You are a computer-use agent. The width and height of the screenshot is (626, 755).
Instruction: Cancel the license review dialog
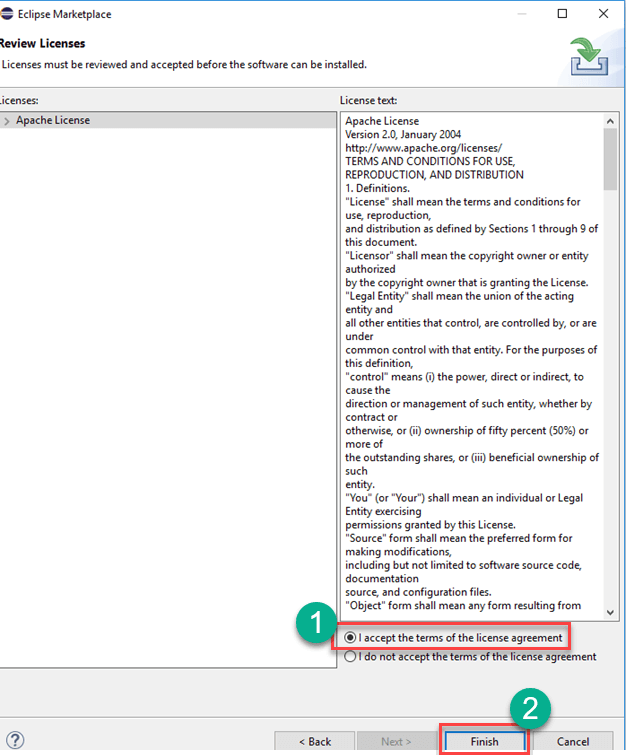coord(572,741)
